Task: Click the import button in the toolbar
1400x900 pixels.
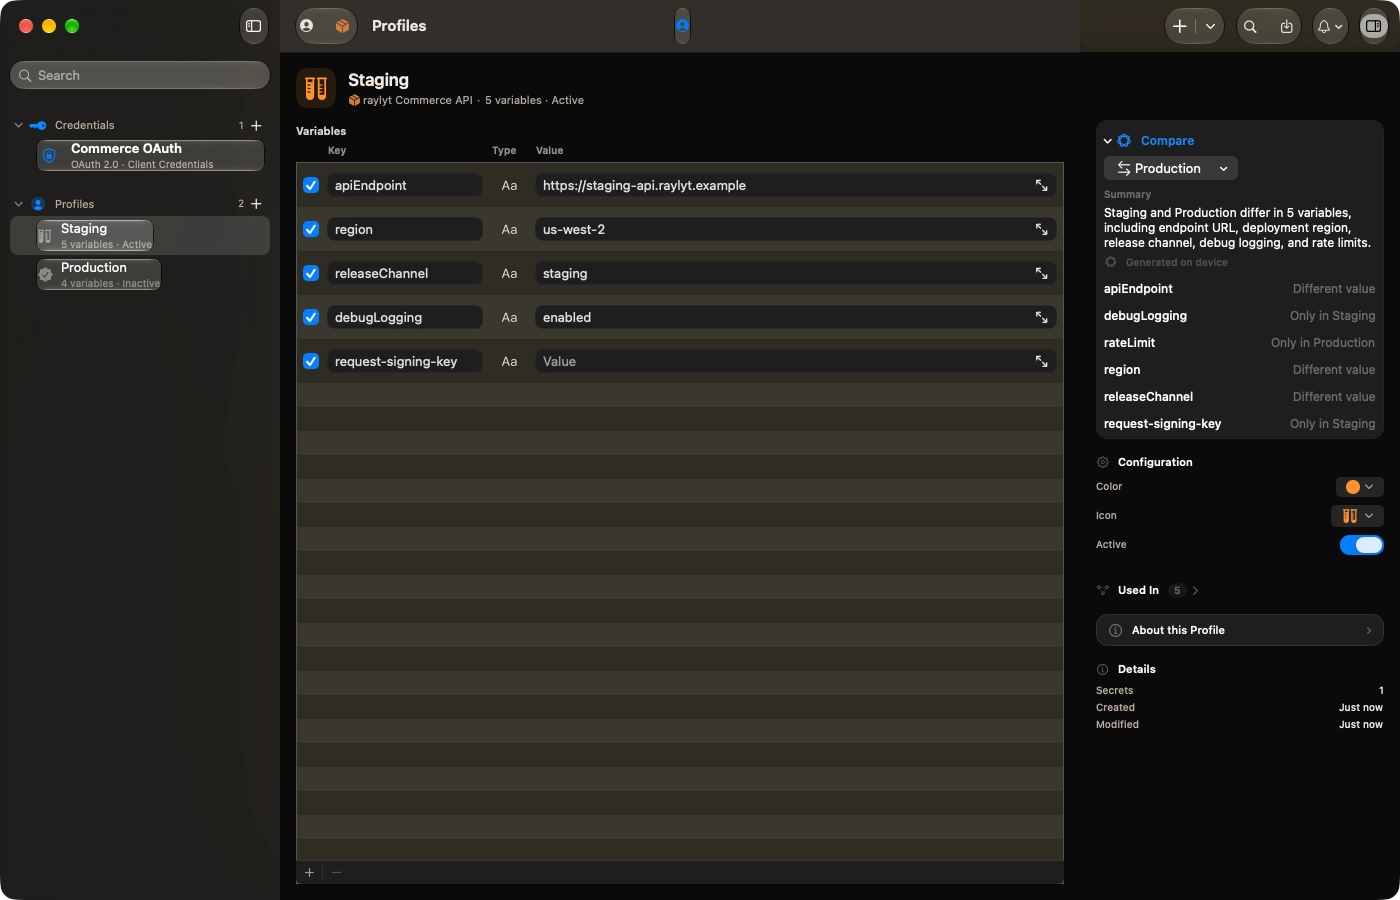Action: [x=1286, y=27]
